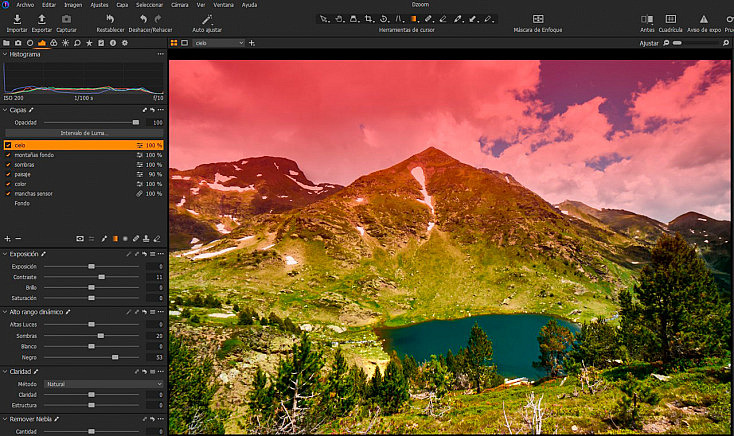This screenshot has height=436, width=734.
Task: Open the Cámara menu
Action: (180, 5)
